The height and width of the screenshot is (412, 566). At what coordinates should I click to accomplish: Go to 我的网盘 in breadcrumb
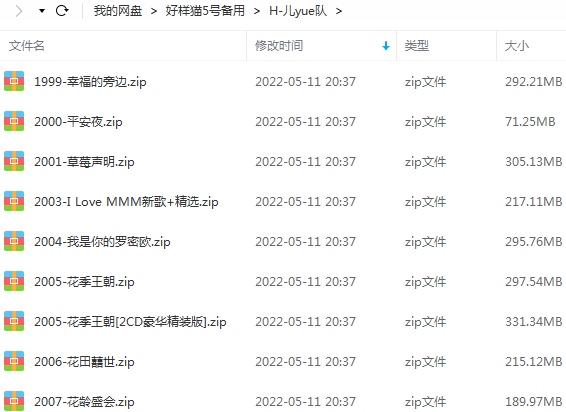(x=118, y=11)
